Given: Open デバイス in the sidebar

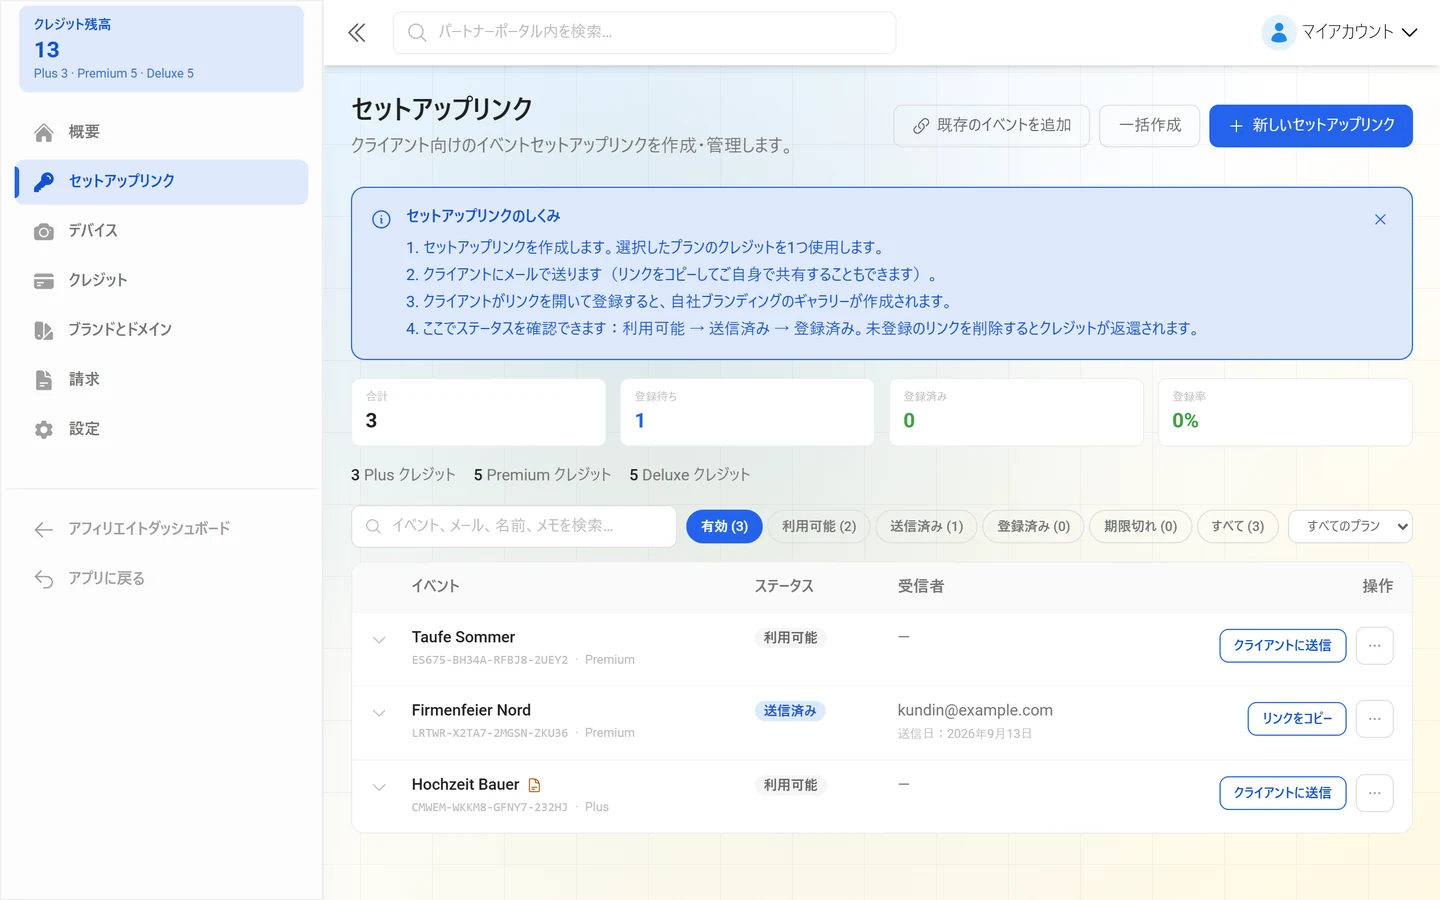Looking at the screenshot, I should 162,231.
